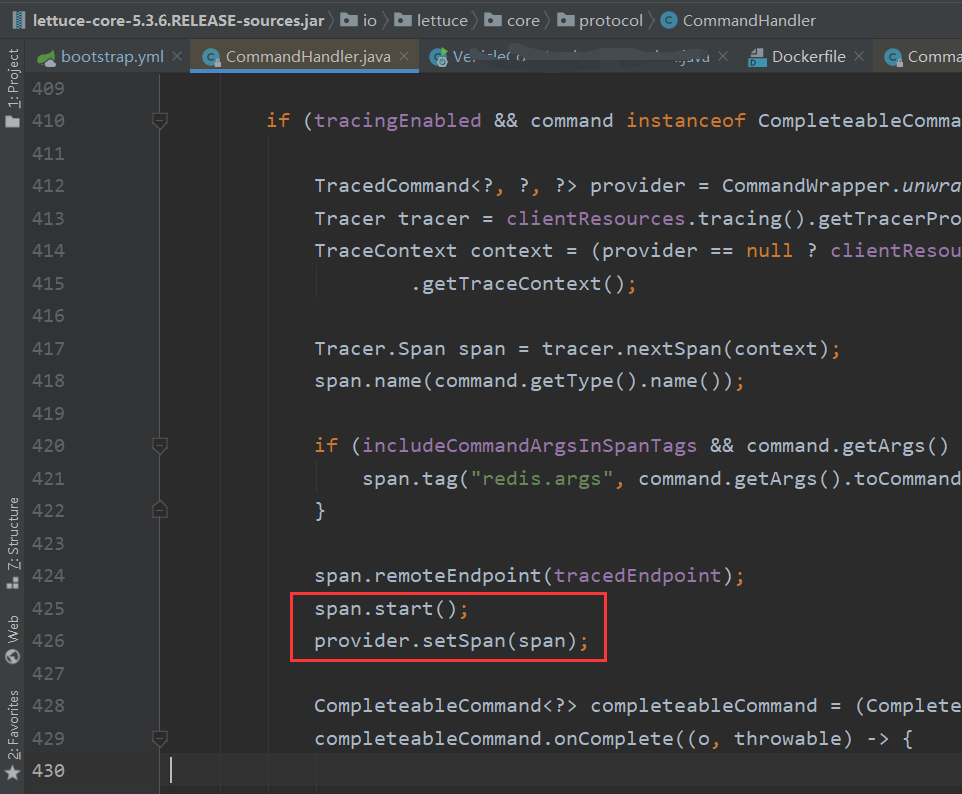The height and width of the screenshot is (794, 962).
Task: Open the Project tool window
Action: pyautogui.click(x=12, y=88)
